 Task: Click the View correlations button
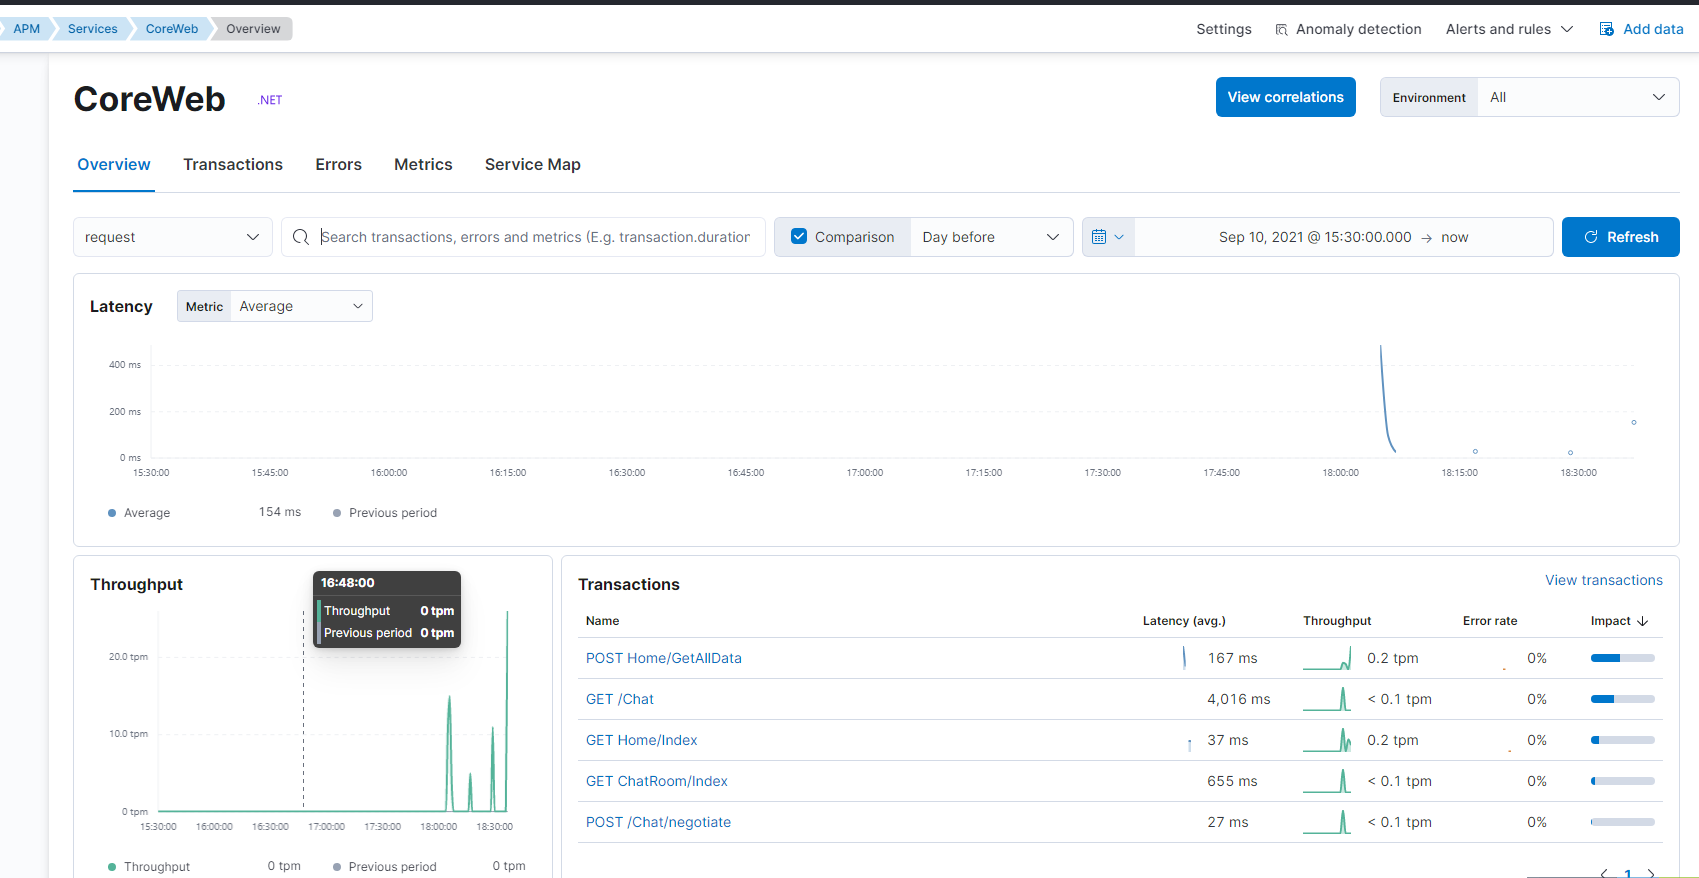pos(1286,97)
